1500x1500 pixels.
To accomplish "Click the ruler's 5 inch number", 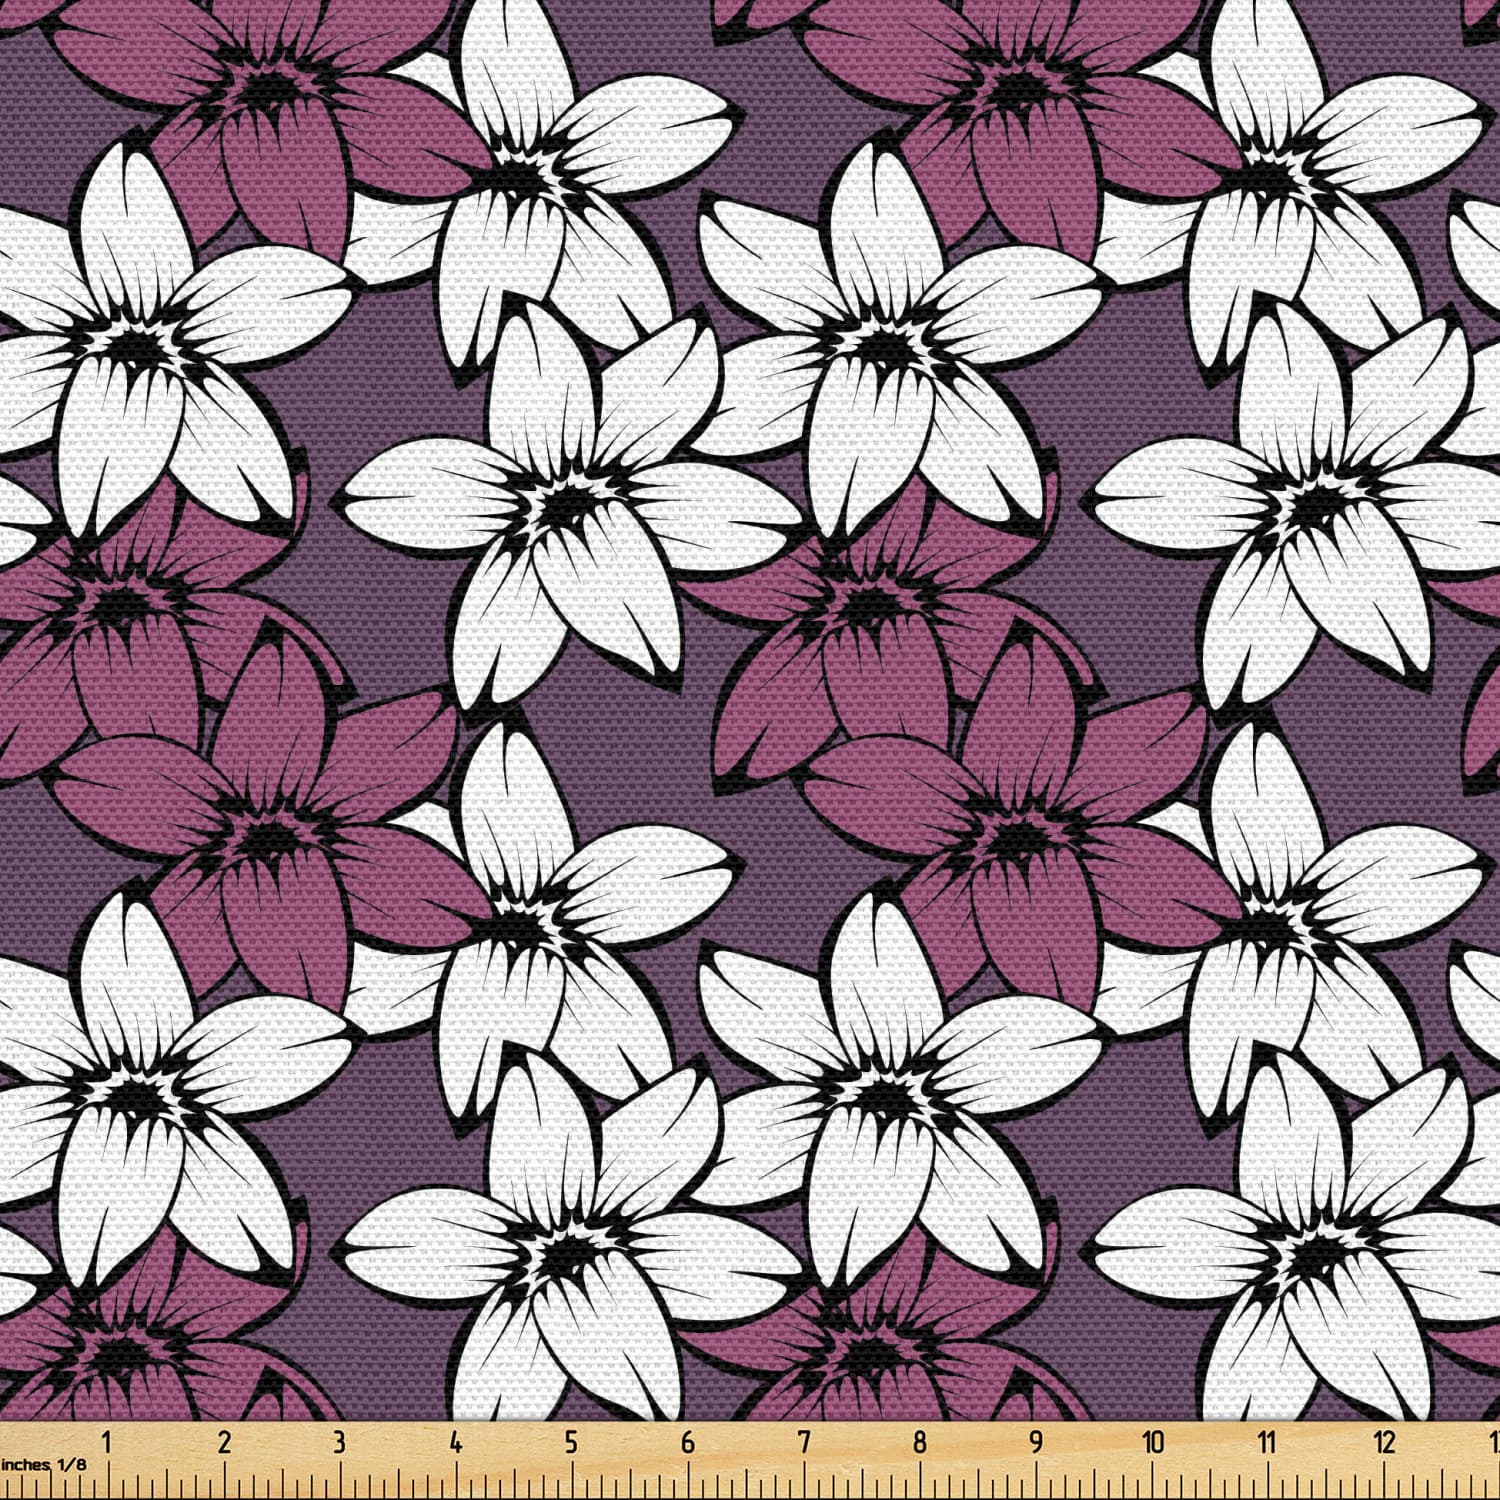I will [x=571, y=1442].
